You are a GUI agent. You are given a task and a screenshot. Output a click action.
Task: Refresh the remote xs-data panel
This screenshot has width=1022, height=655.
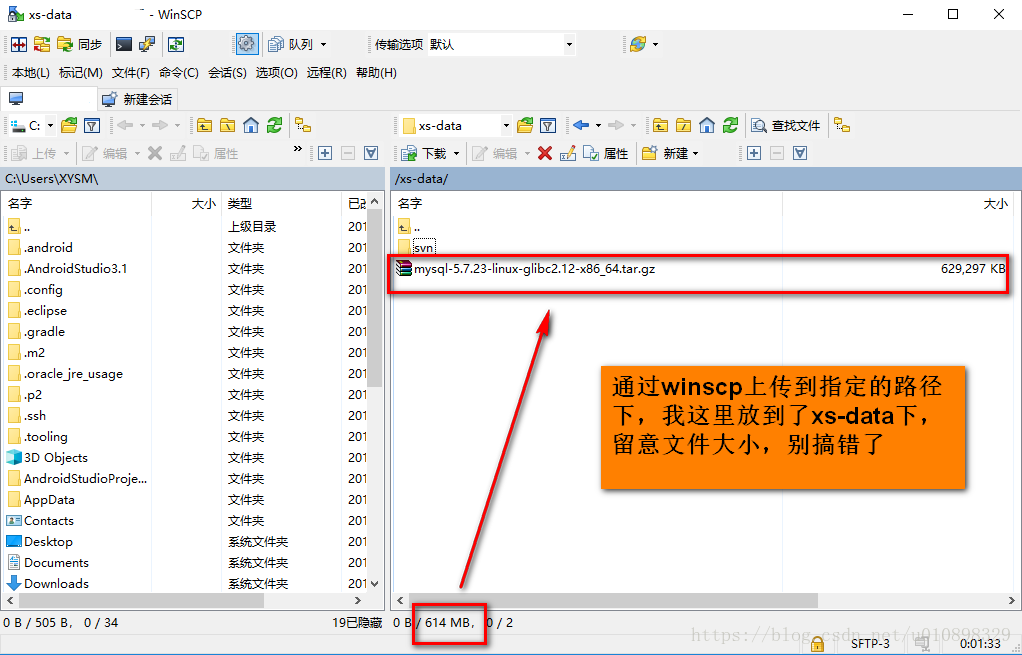pyautogui.click(x=731, y=125)
